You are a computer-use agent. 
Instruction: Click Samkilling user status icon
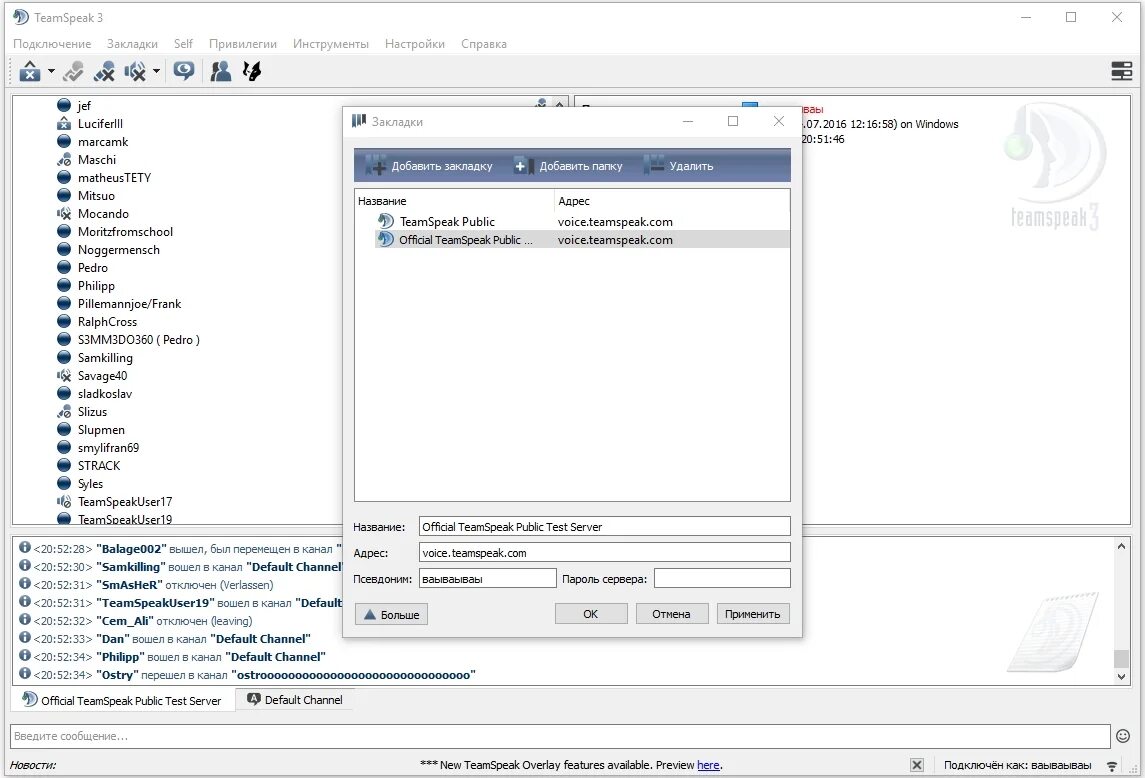[64, 357]
